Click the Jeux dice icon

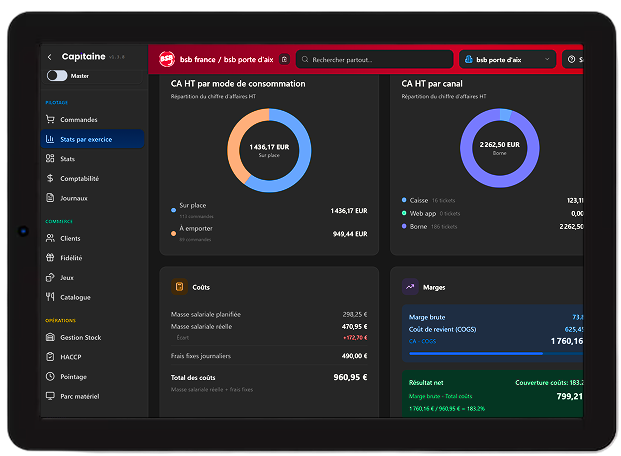click(x=50, y=277)
